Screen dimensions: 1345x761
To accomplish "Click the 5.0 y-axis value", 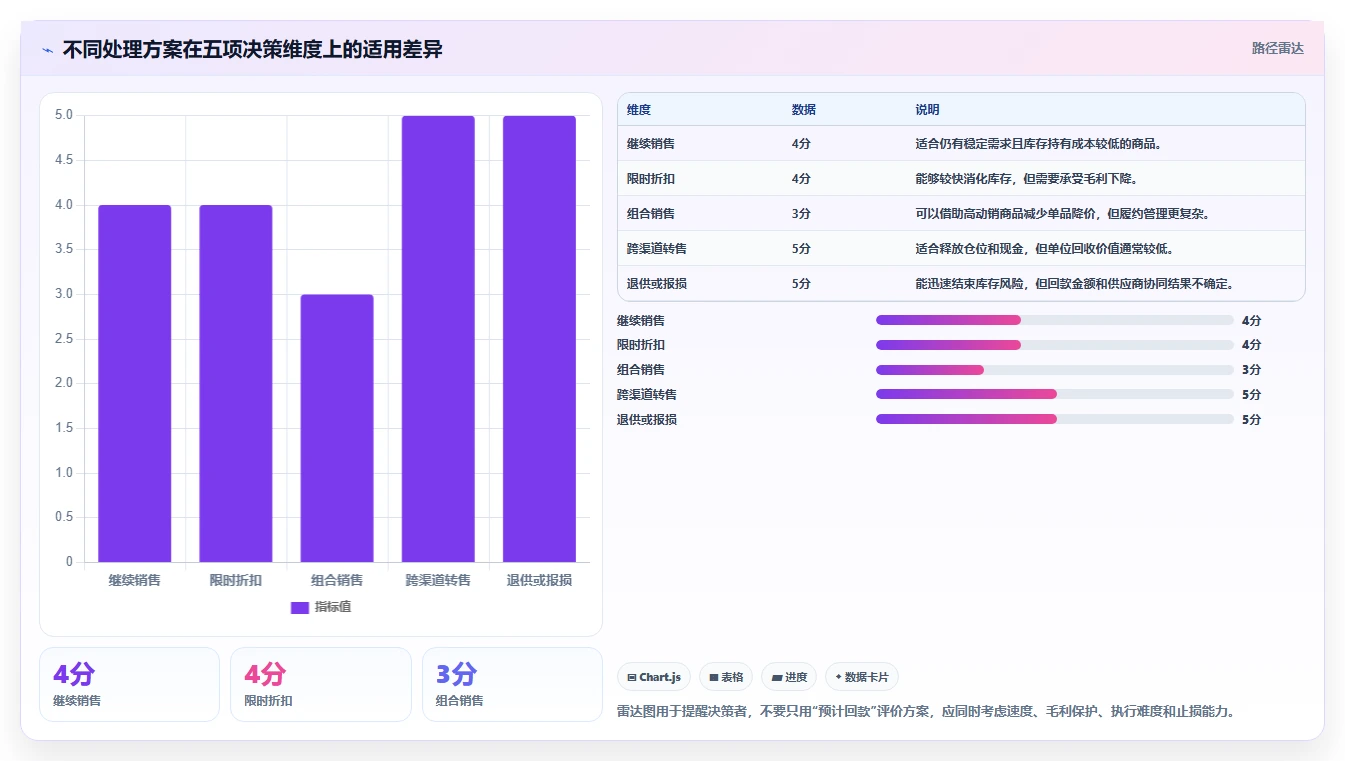I will pos(63,115).
